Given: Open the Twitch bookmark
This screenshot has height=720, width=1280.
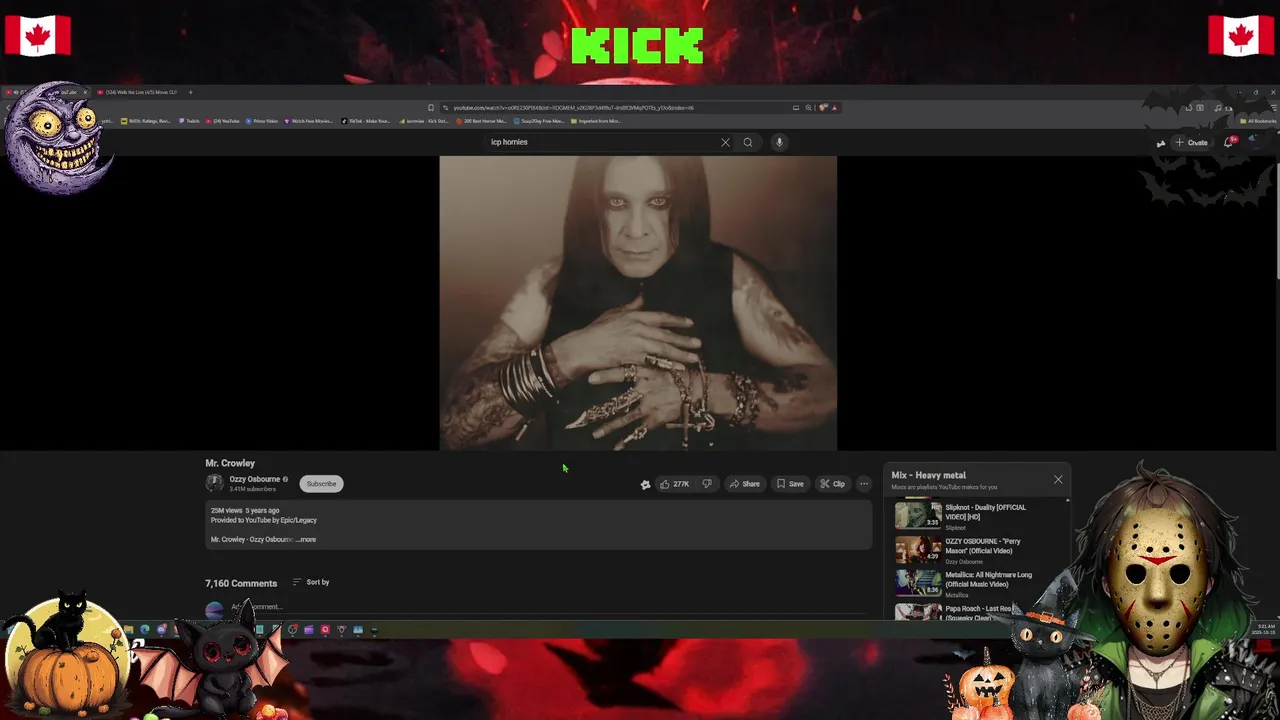Looking at the screenshot, I should point(190,121).
